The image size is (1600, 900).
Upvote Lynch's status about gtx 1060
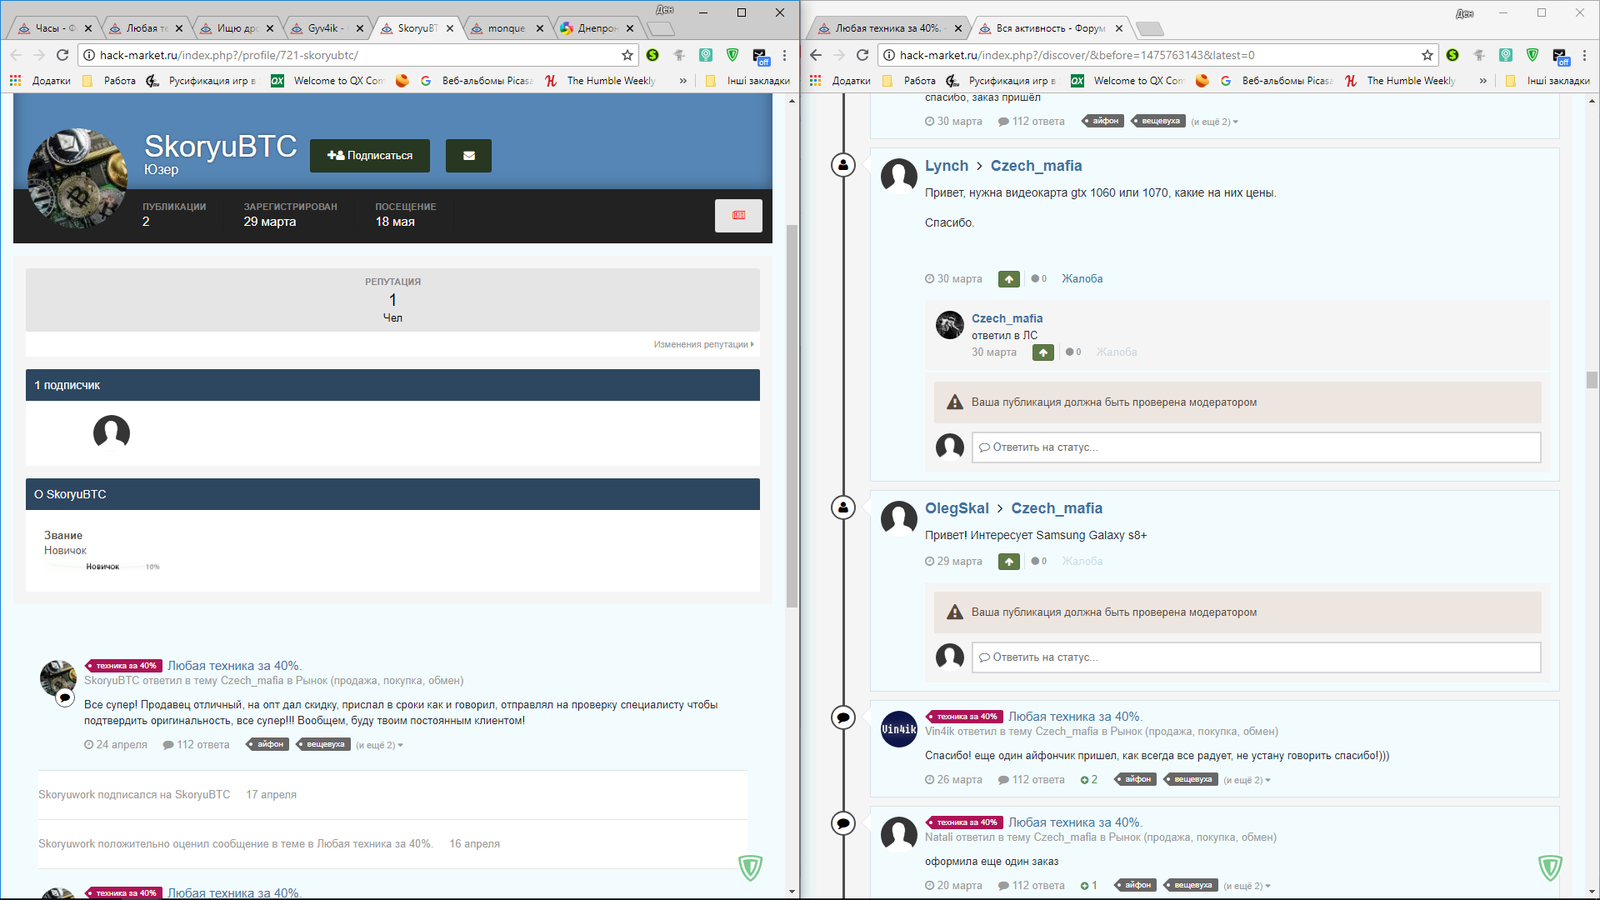tap(1009, 279)
